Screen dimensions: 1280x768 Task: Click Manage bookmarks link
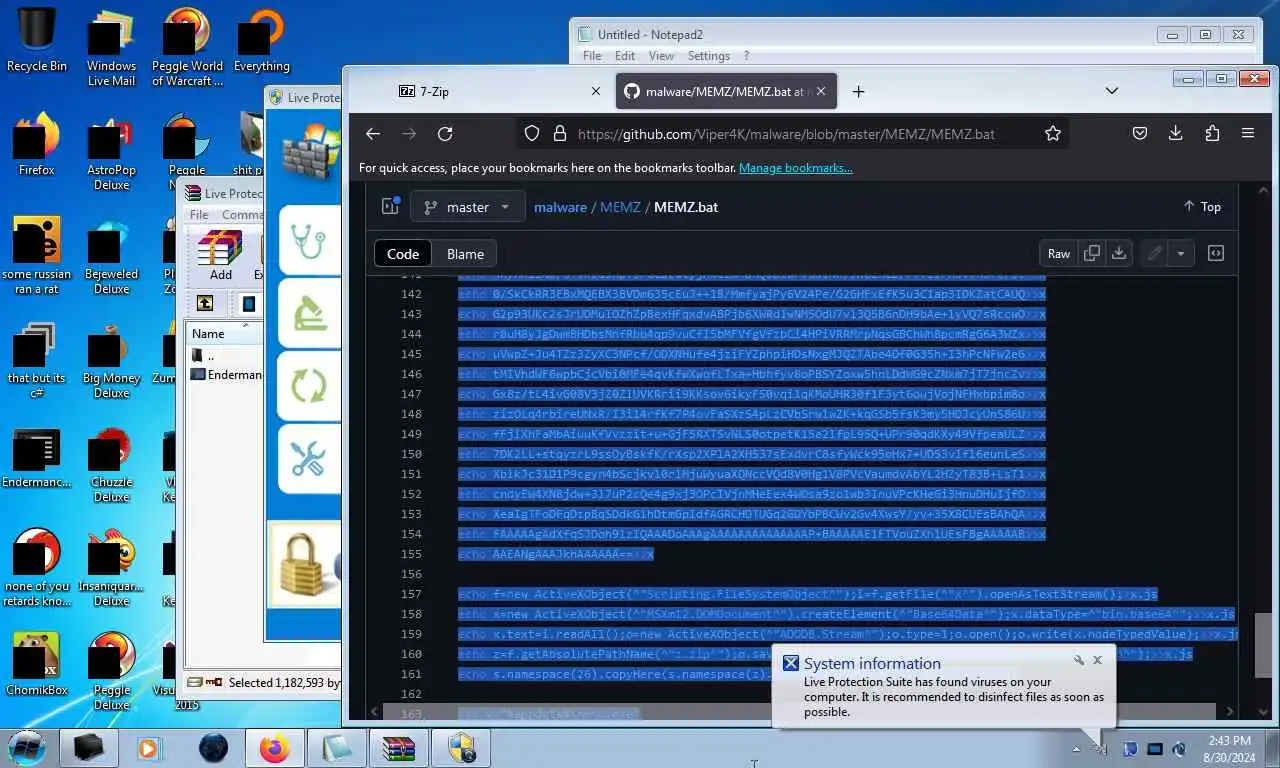pos(795,168)
